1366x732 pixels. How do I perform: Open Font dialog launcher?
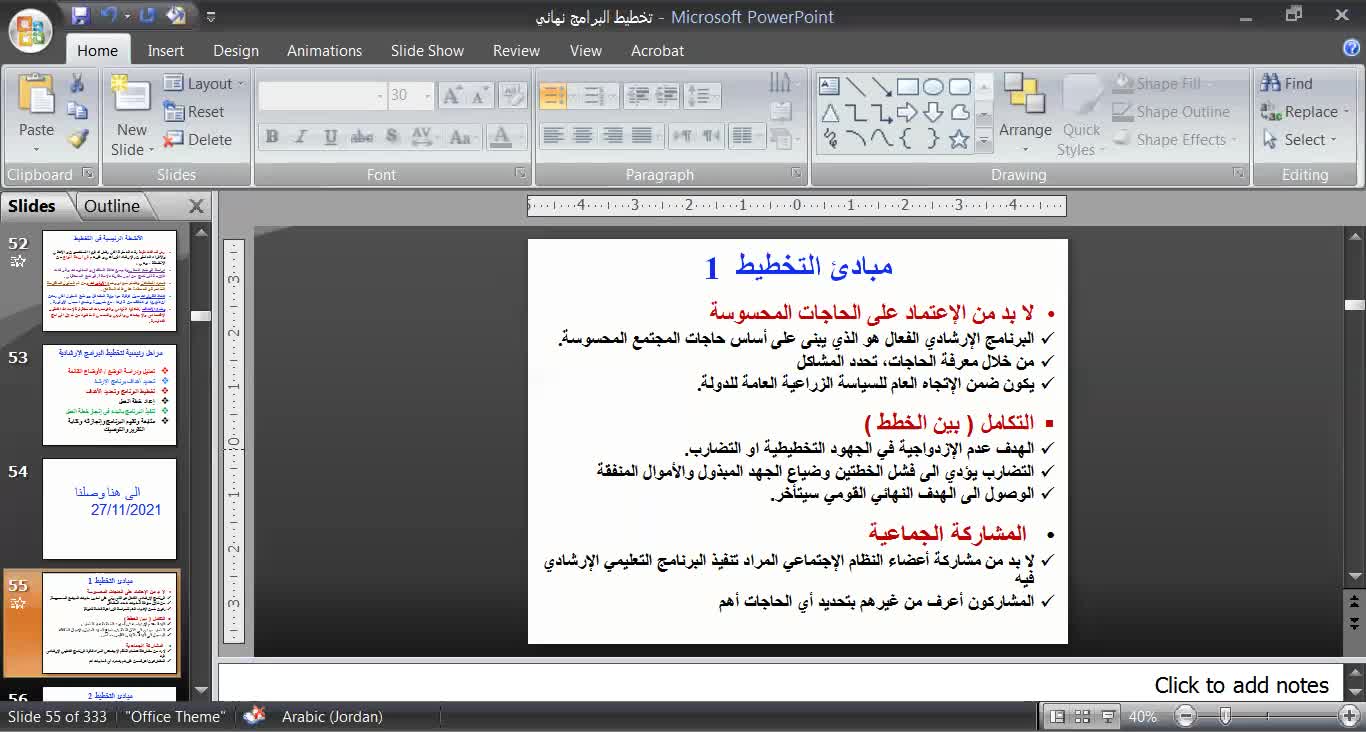click(x=521, y=174)
